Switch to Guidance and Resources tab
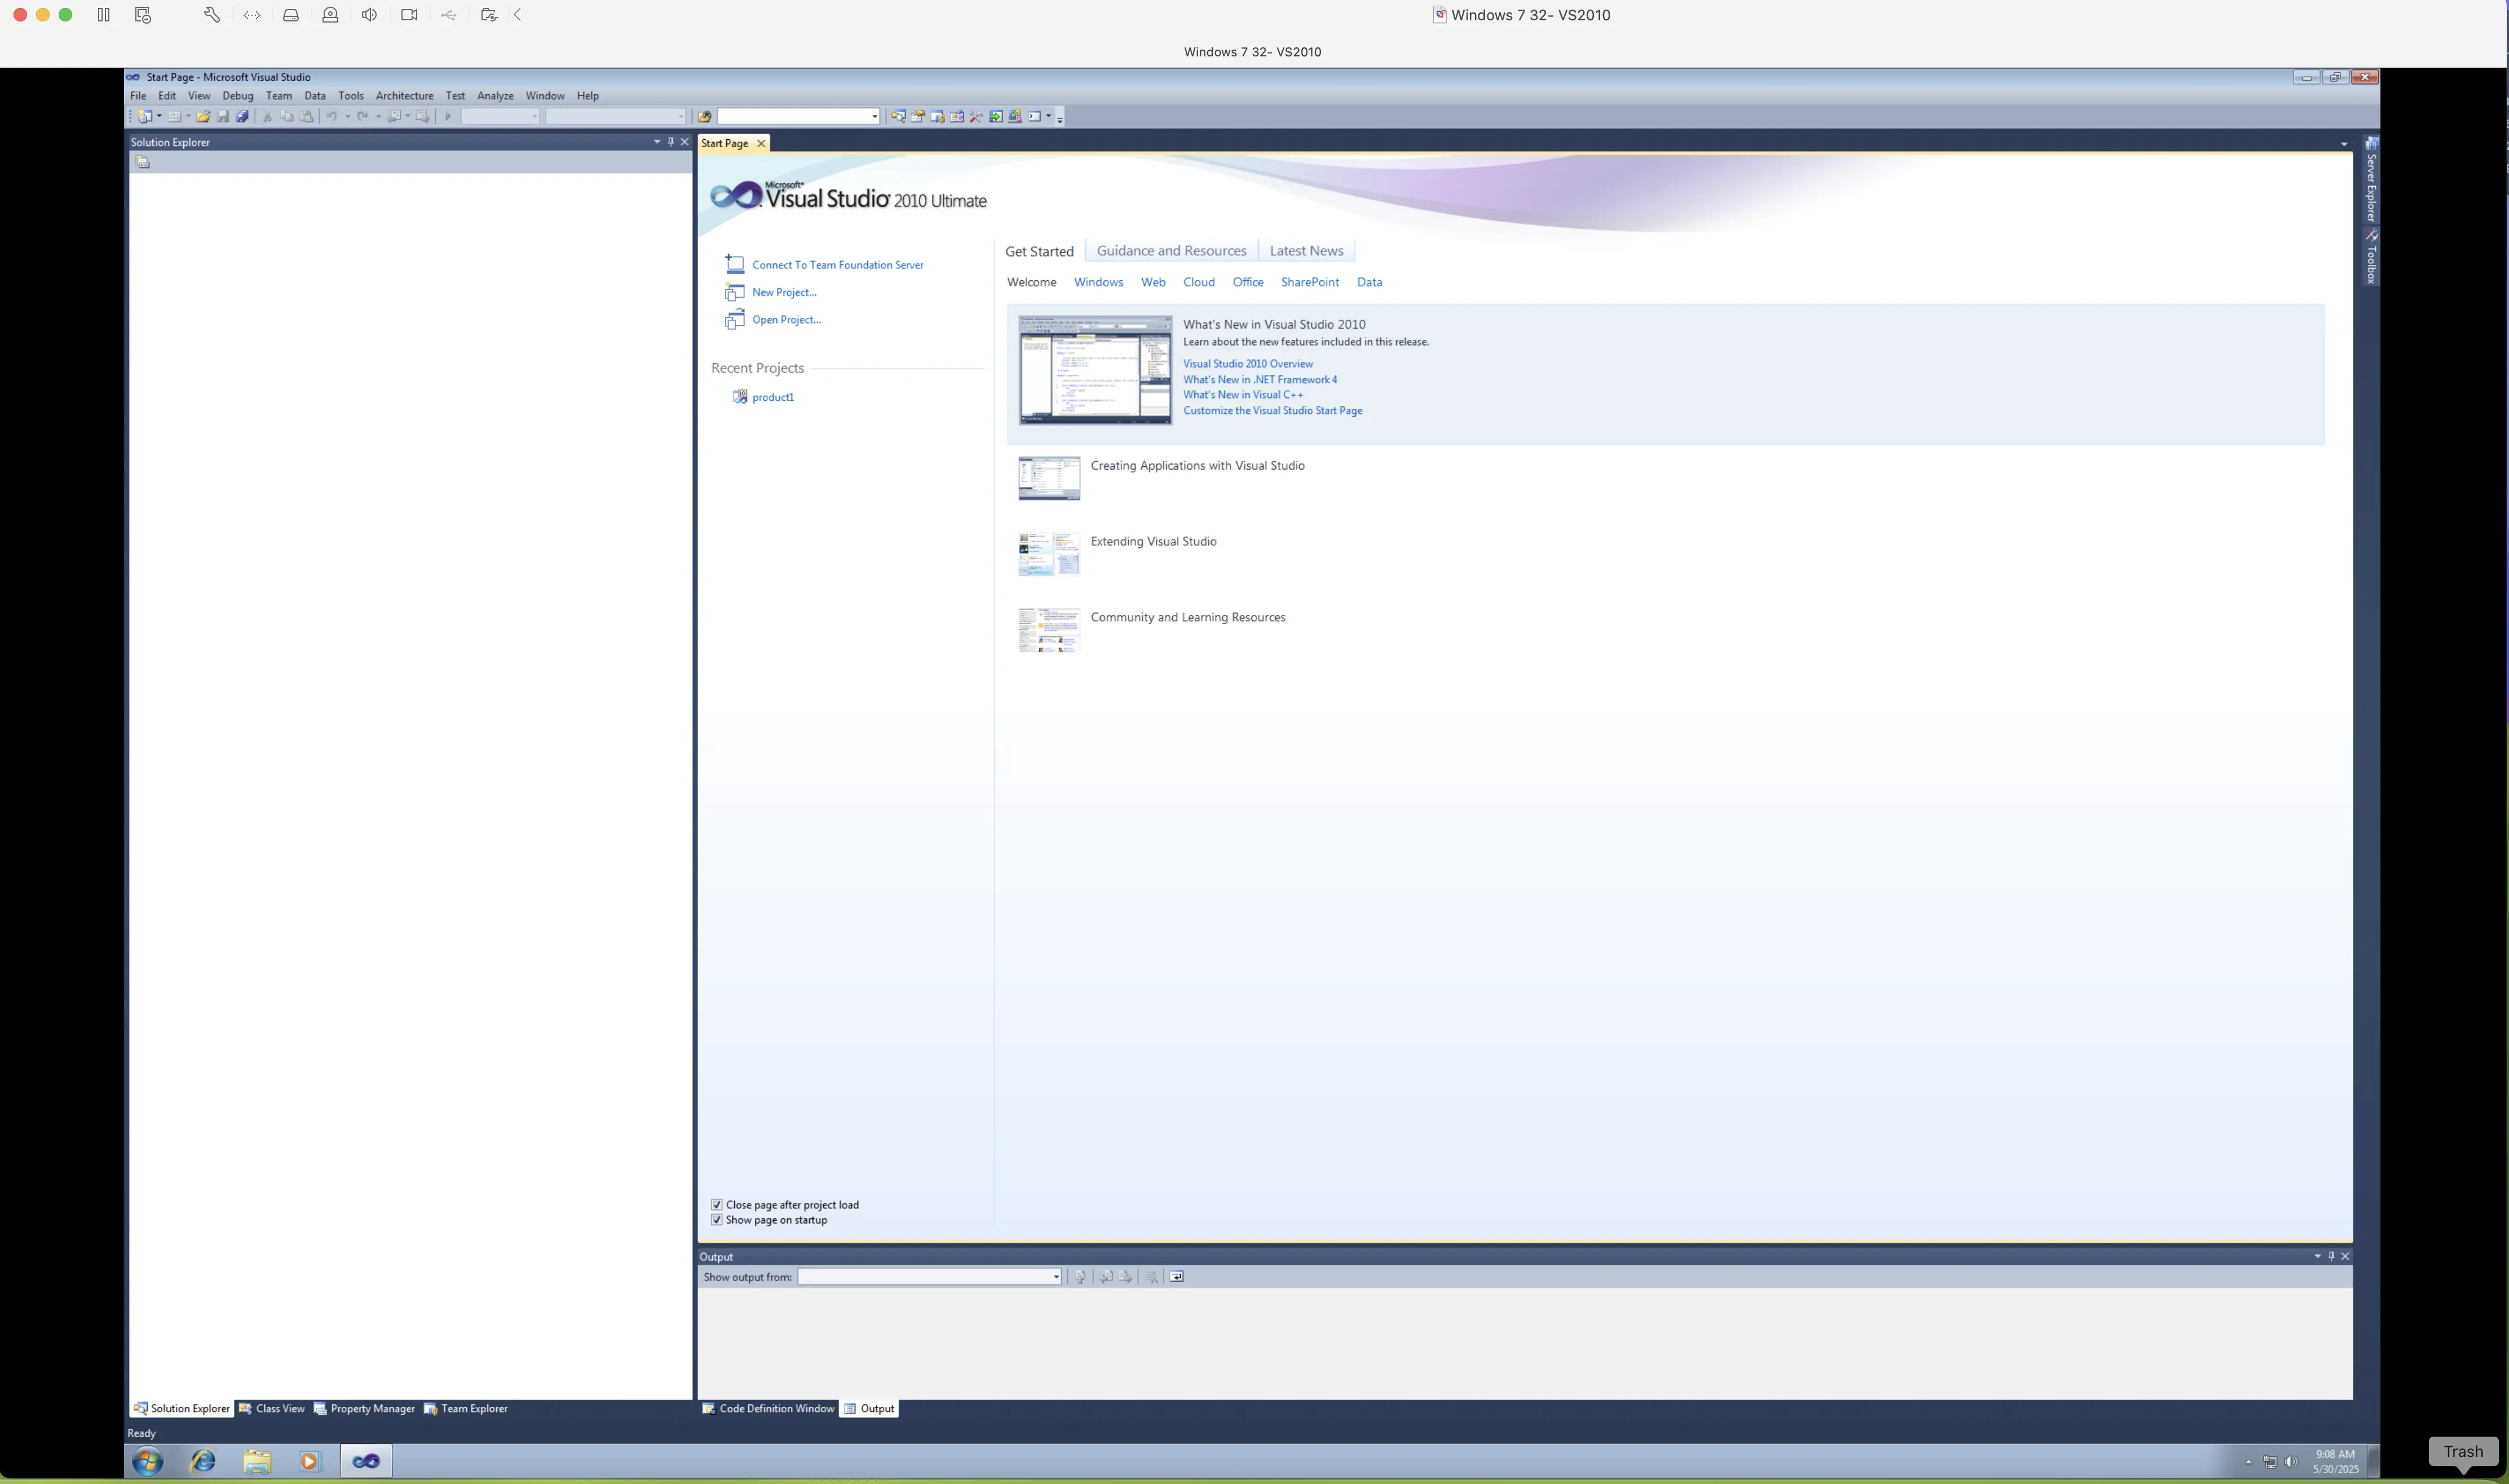 (1172, 251)
